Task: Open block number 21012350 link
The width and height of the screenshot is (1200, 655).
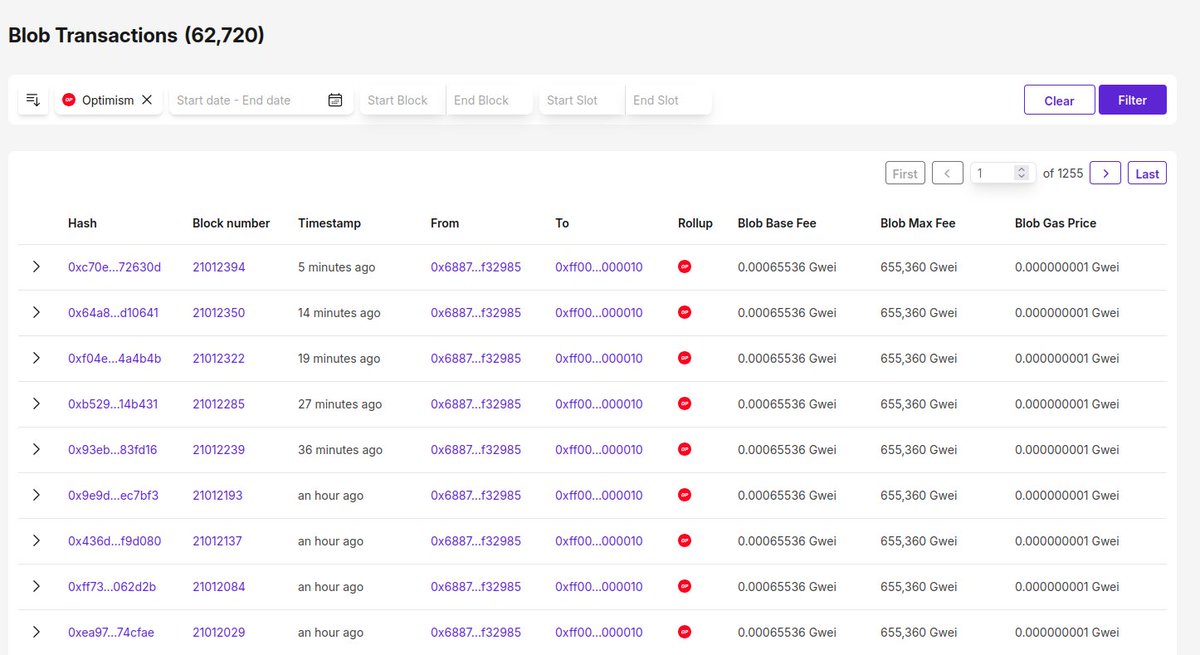Action: (x=219, y=313)
